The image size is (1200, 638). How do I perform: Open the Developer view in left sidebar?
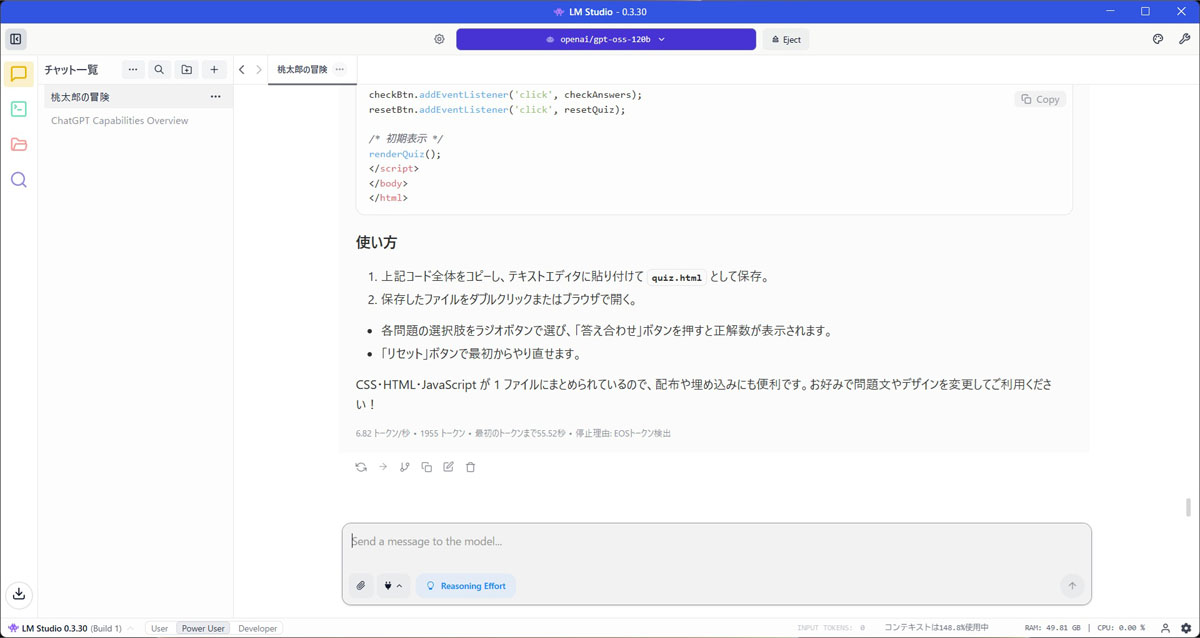pyautogui.click(x=18, y=109)
